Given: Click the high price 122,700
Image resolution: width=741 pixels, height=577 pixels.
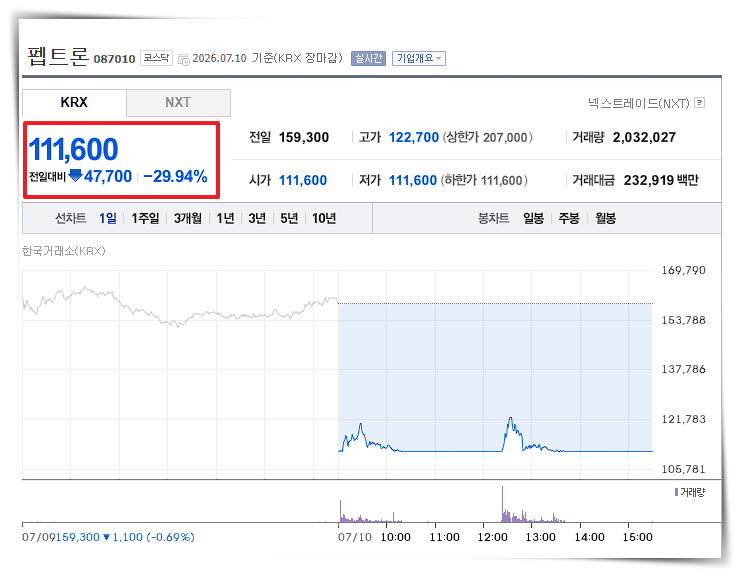Looking at the screenshot, I should (x=414, y=138).
